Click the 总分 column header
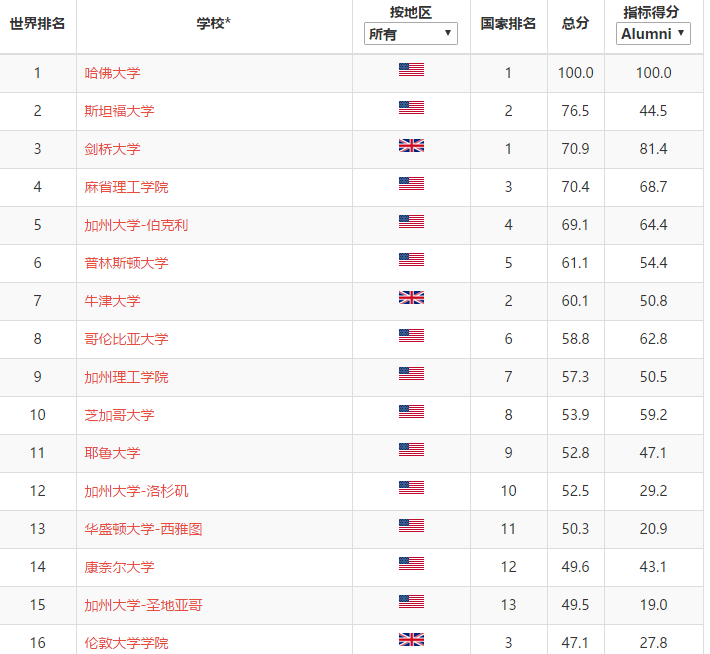 [x=576, y=24]
